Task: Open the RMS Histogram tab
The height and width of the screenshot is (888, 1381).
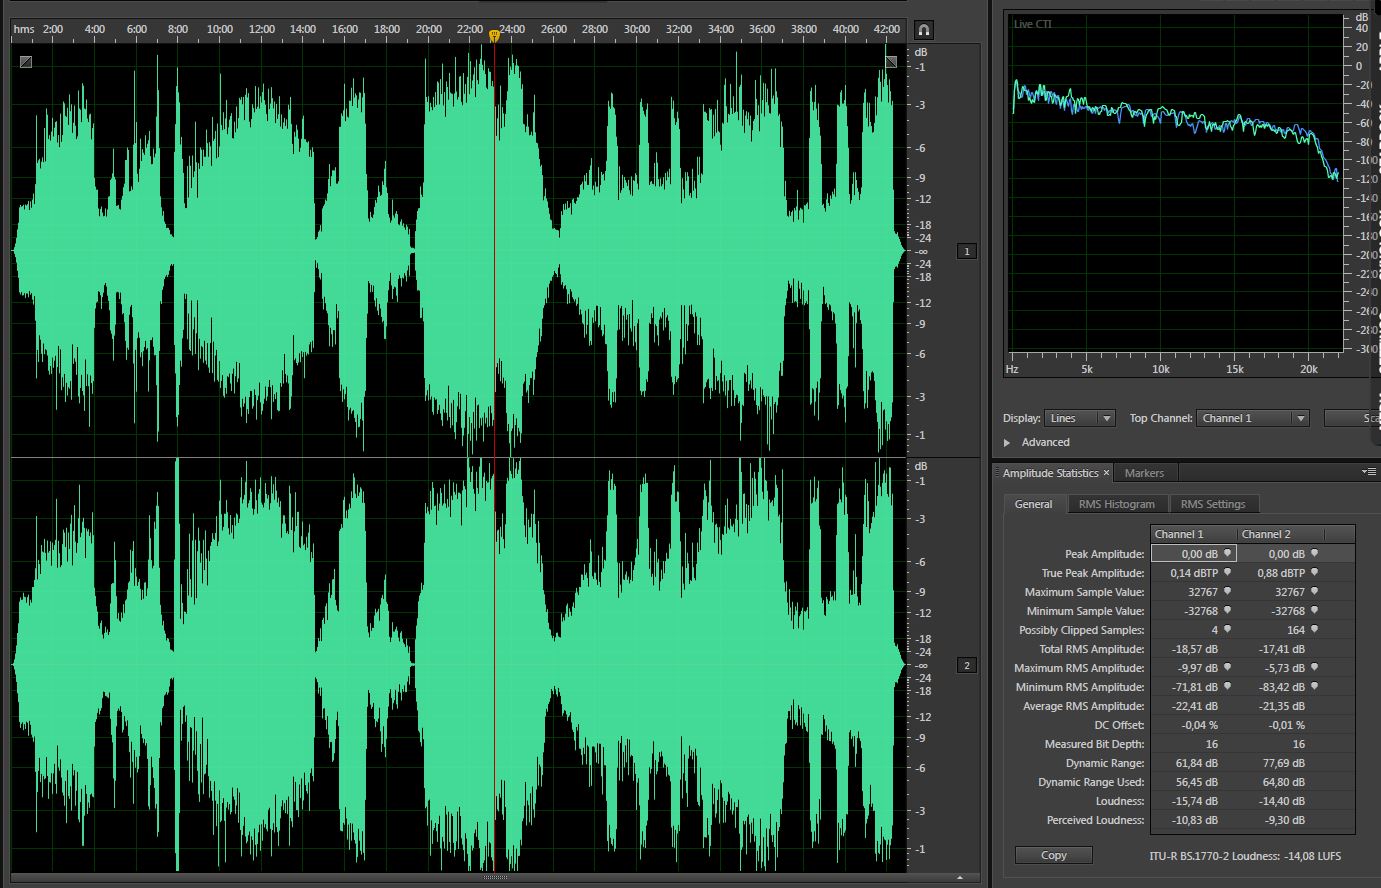Action: [x=1116, y=504]
